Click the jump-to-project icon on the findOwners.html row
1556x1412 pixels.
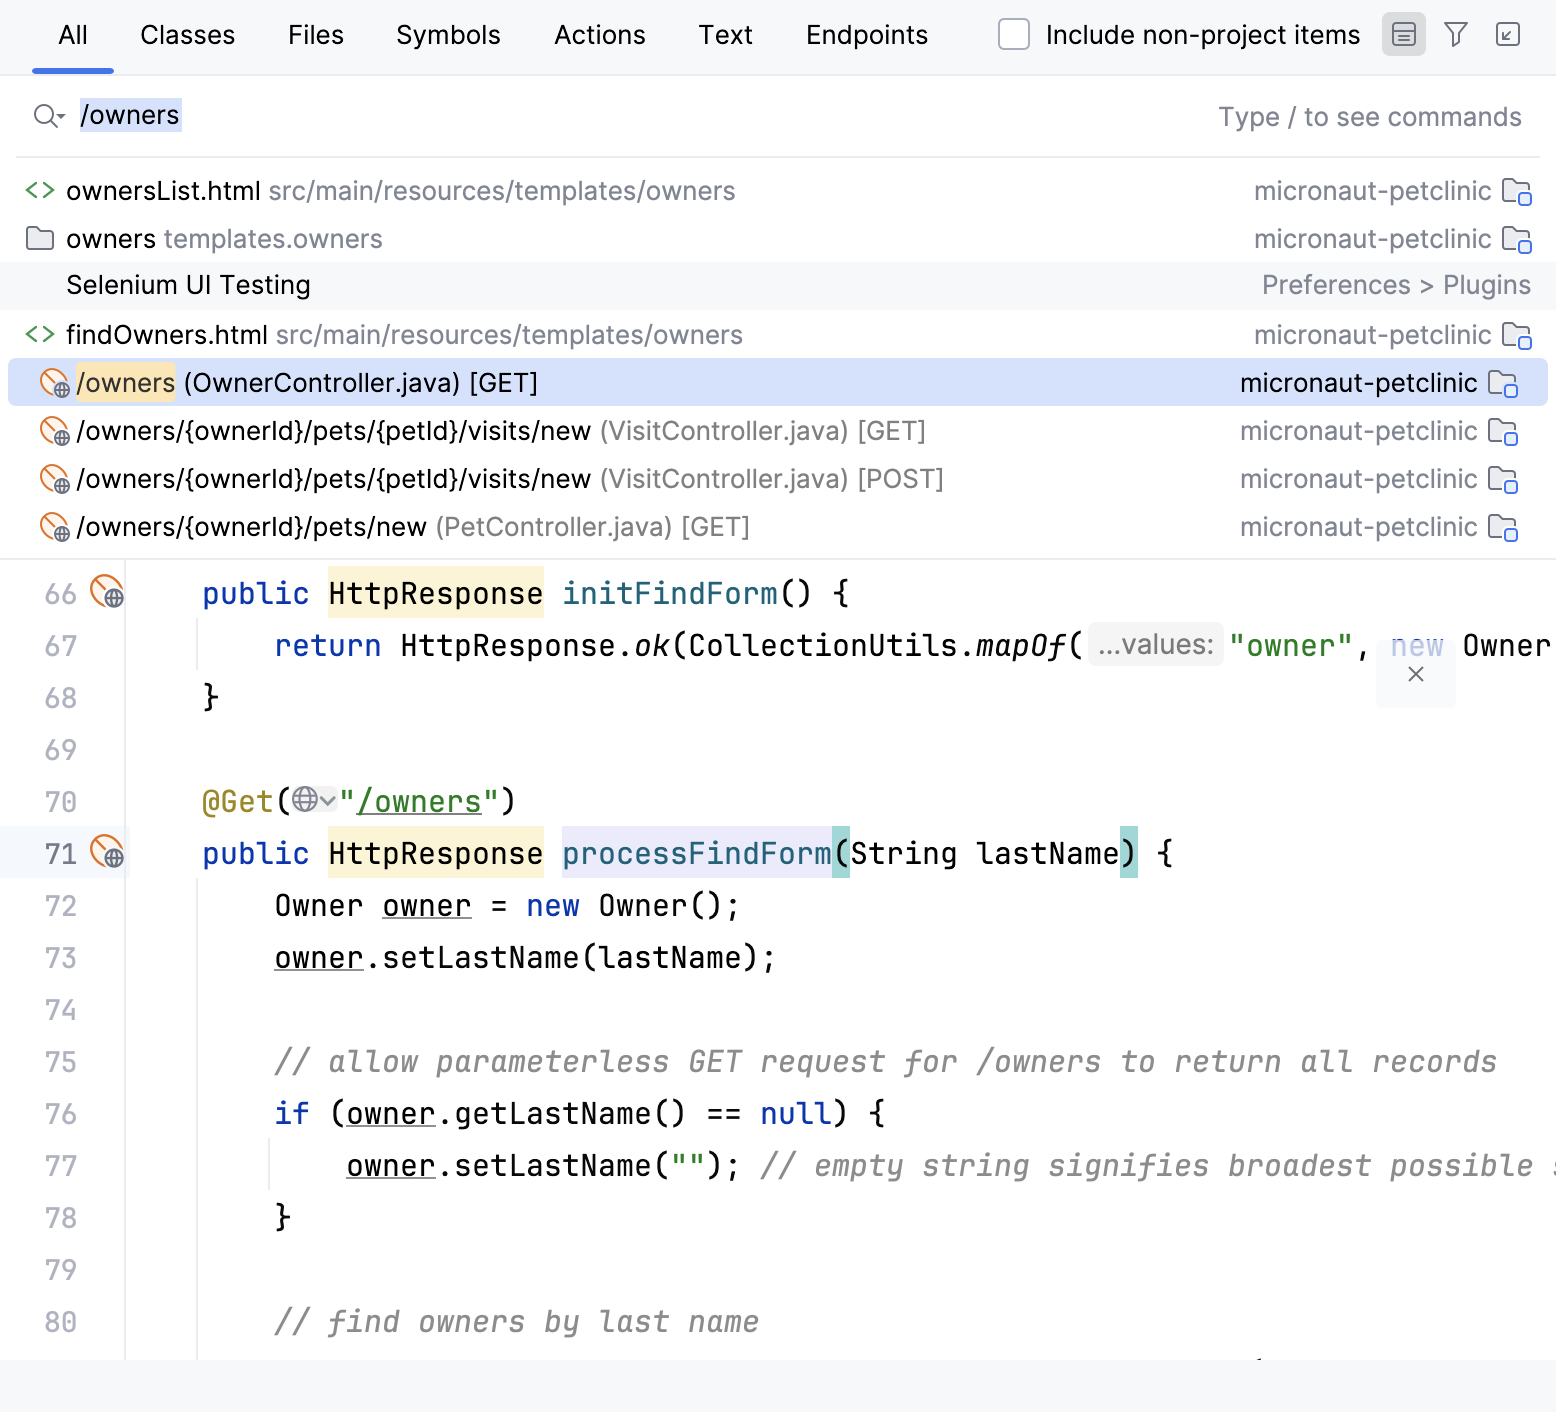coord(1518,335)
